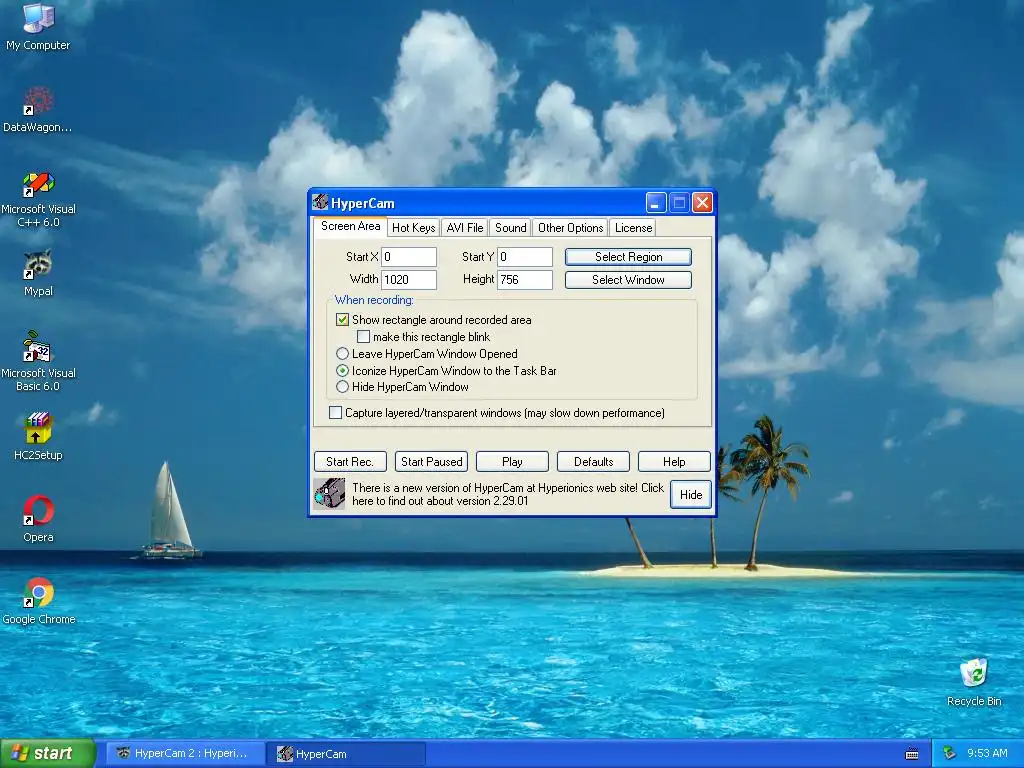Open the on-screen keyboard tray icon
The height and width of the screenshot is (768, 1024).
(x=912, y=754)
